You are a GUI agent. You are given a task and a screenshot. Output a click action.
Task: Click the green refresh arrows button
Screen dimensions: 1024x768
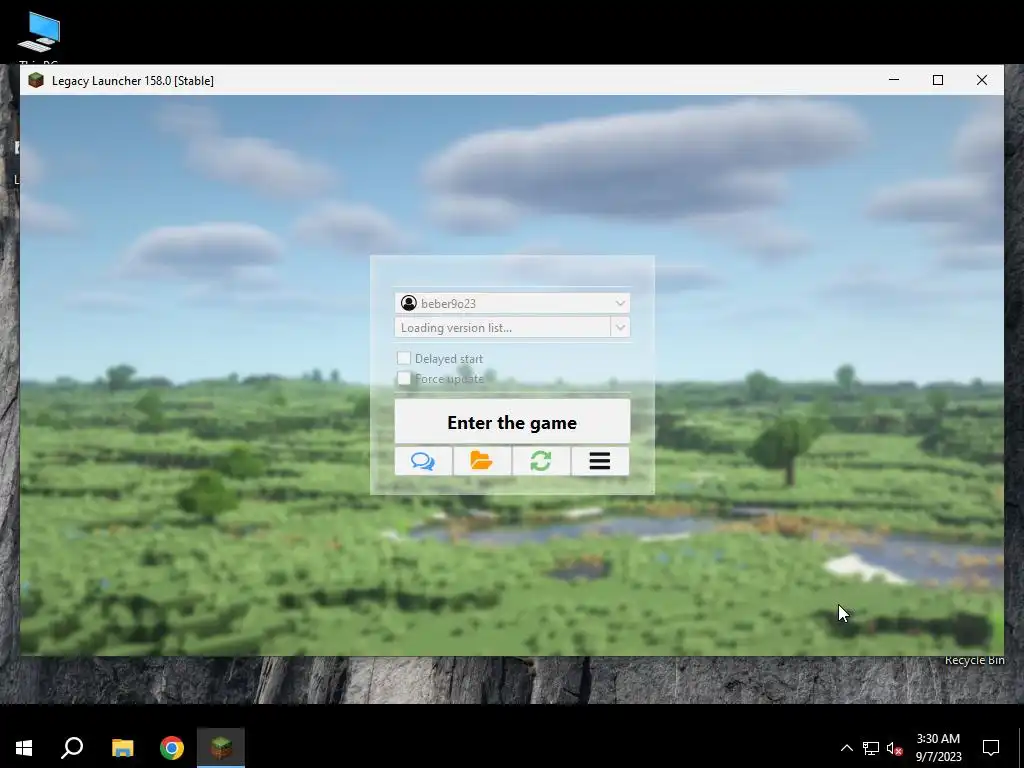[x=541, y=461]
